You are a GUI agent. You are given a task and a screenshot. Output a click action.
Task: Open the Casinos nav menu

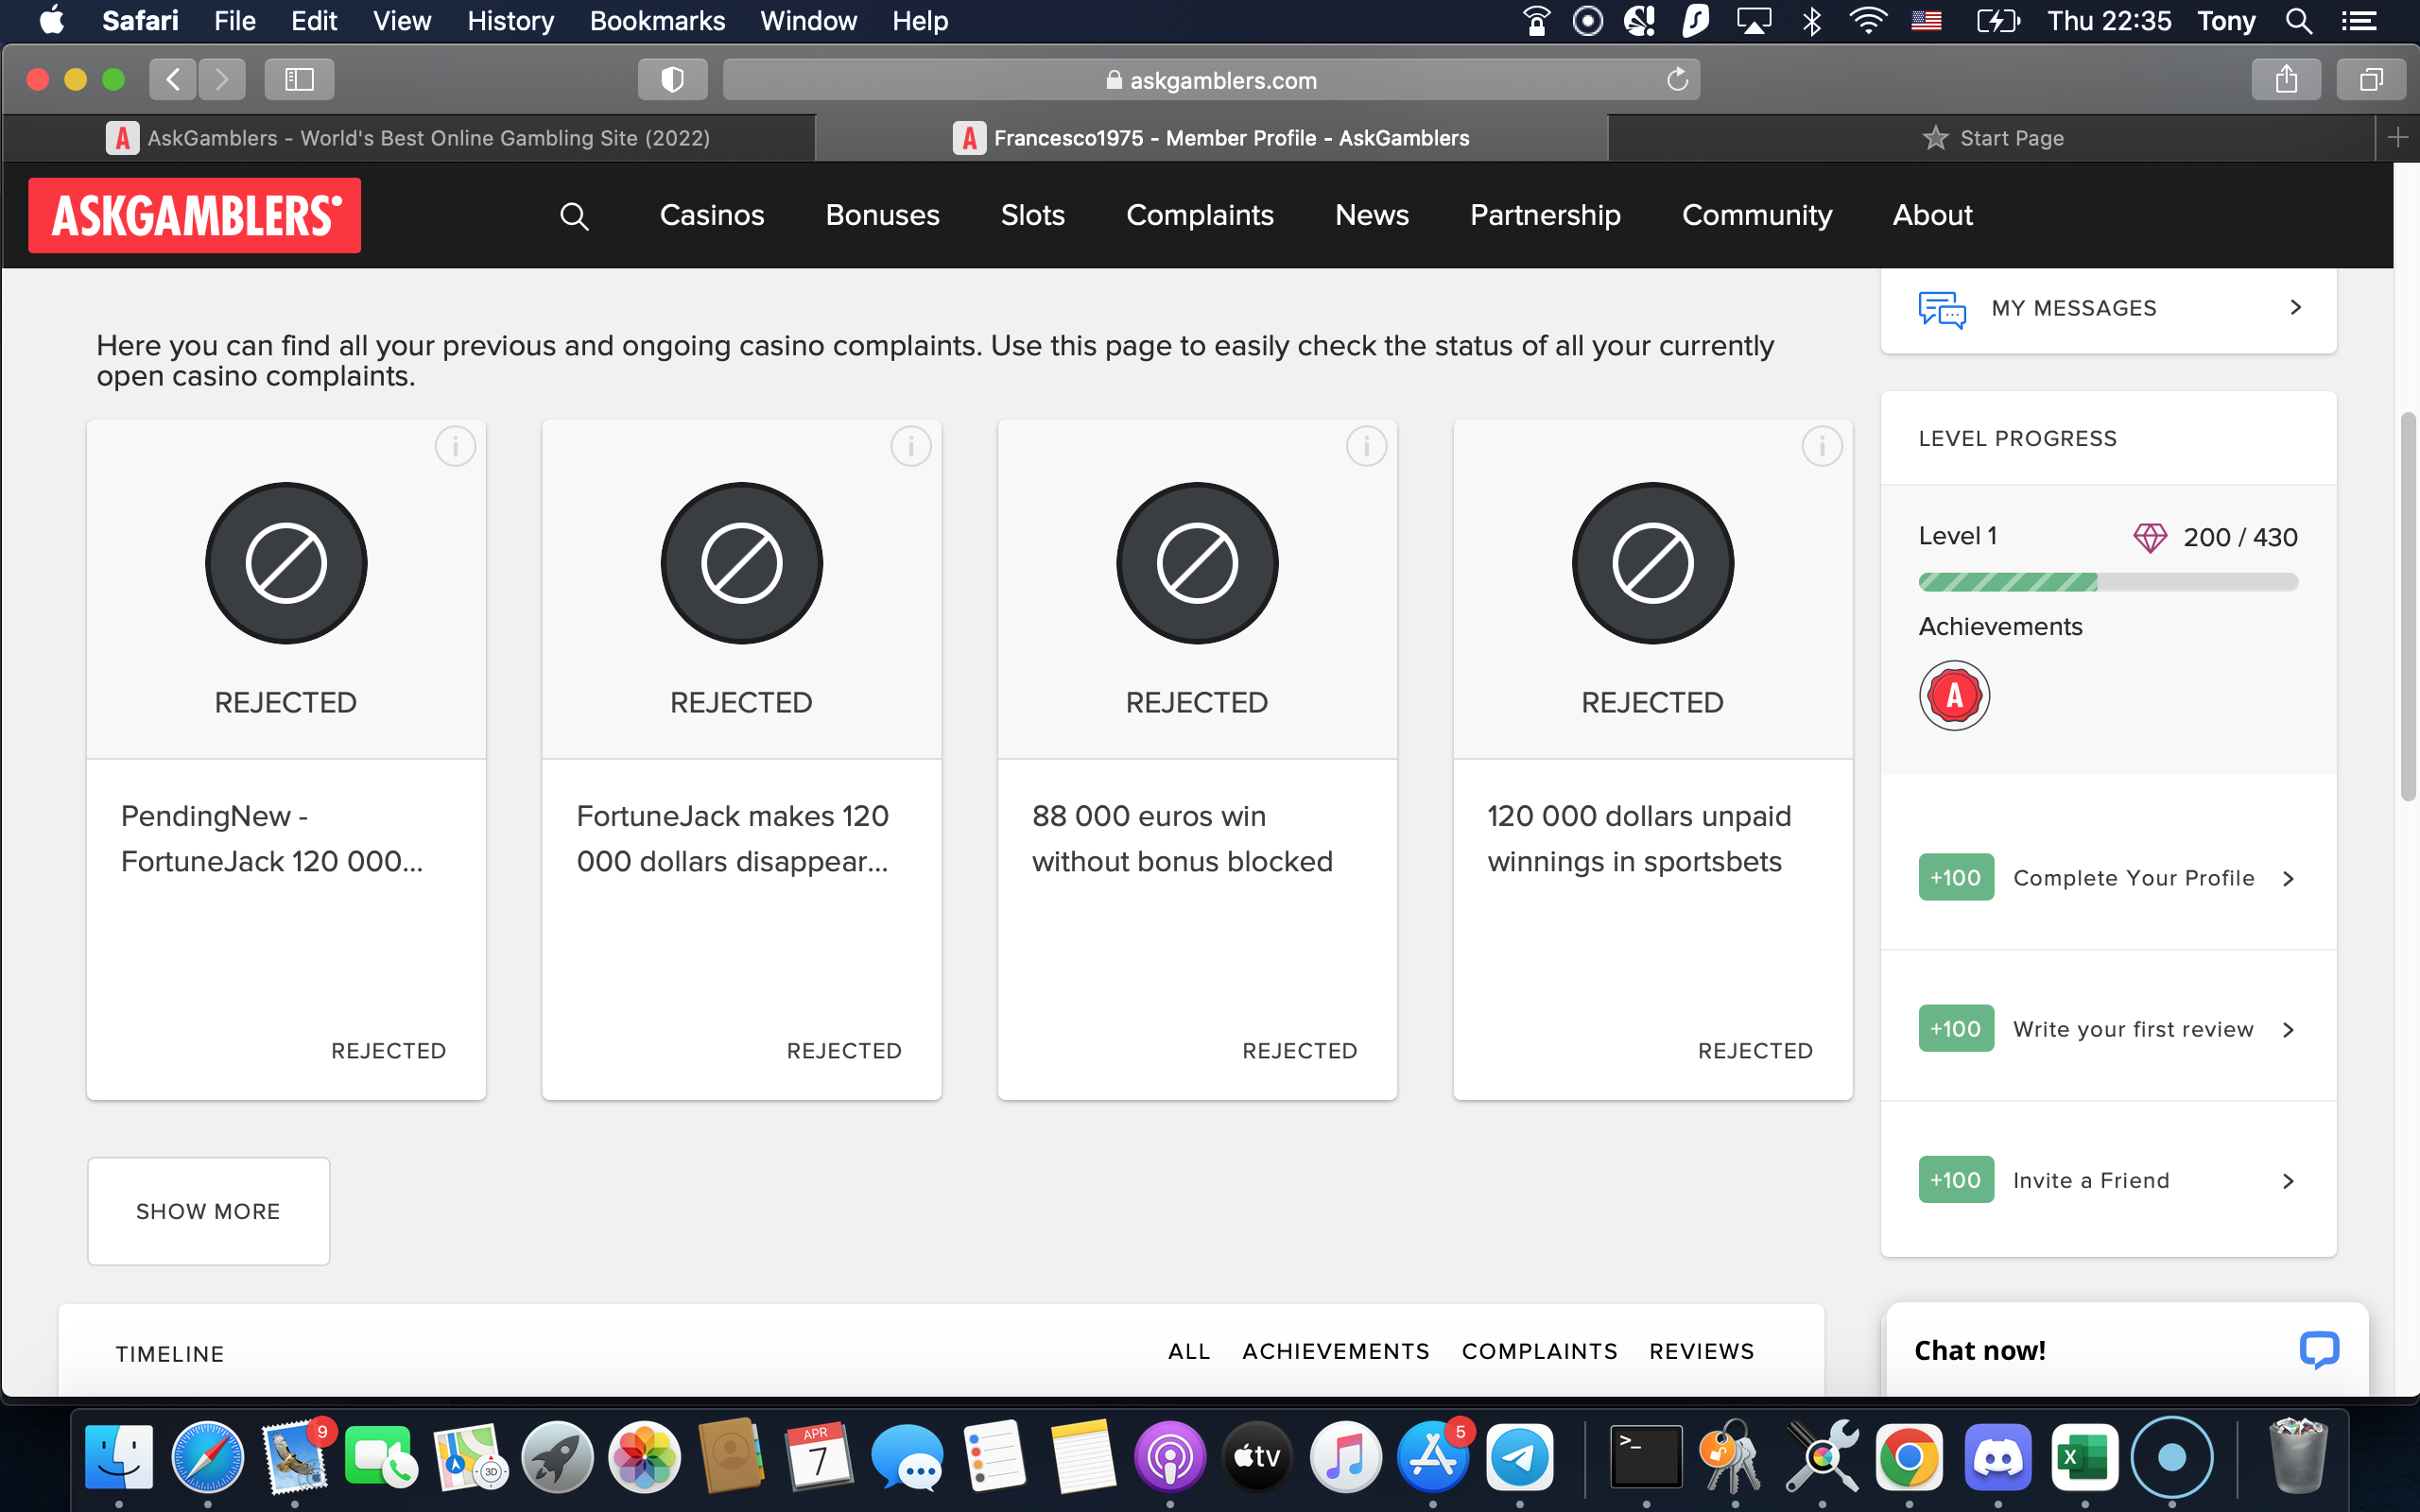tap(712, 215)
